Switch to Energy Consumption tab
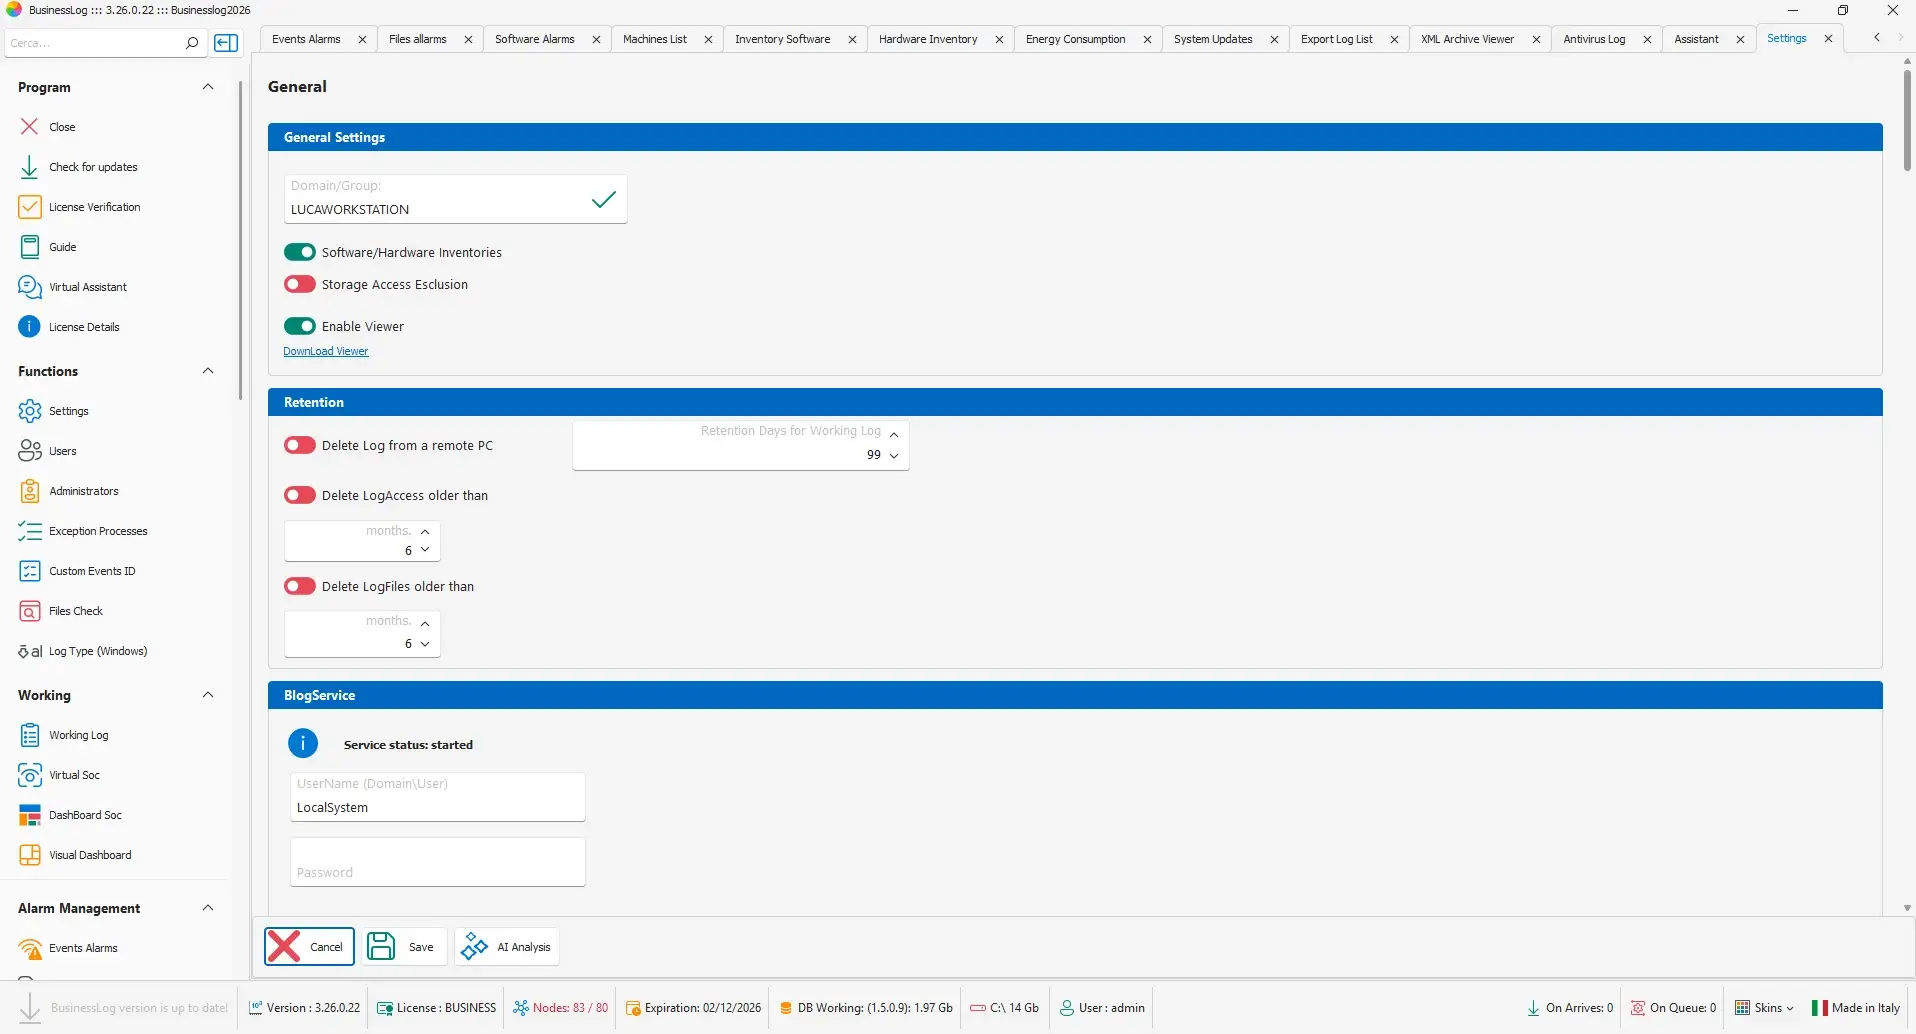1916x1034 pixels. (1075, 39)
